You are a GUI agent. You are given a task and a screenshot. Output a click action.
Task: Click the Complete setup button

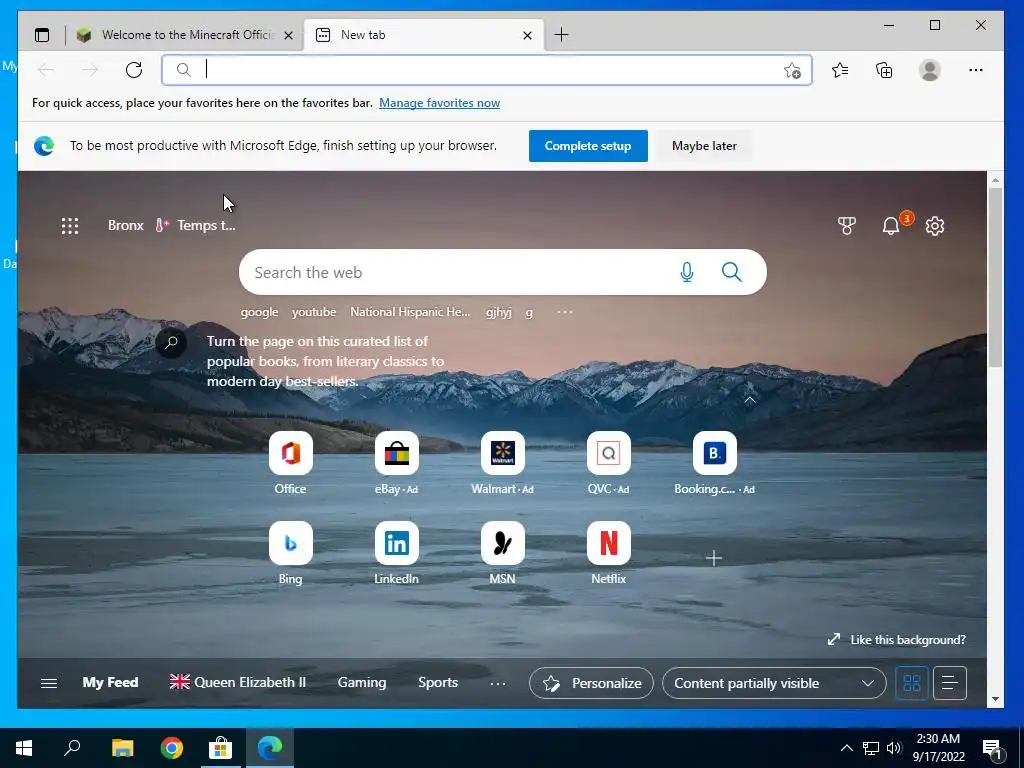point(588,146)
